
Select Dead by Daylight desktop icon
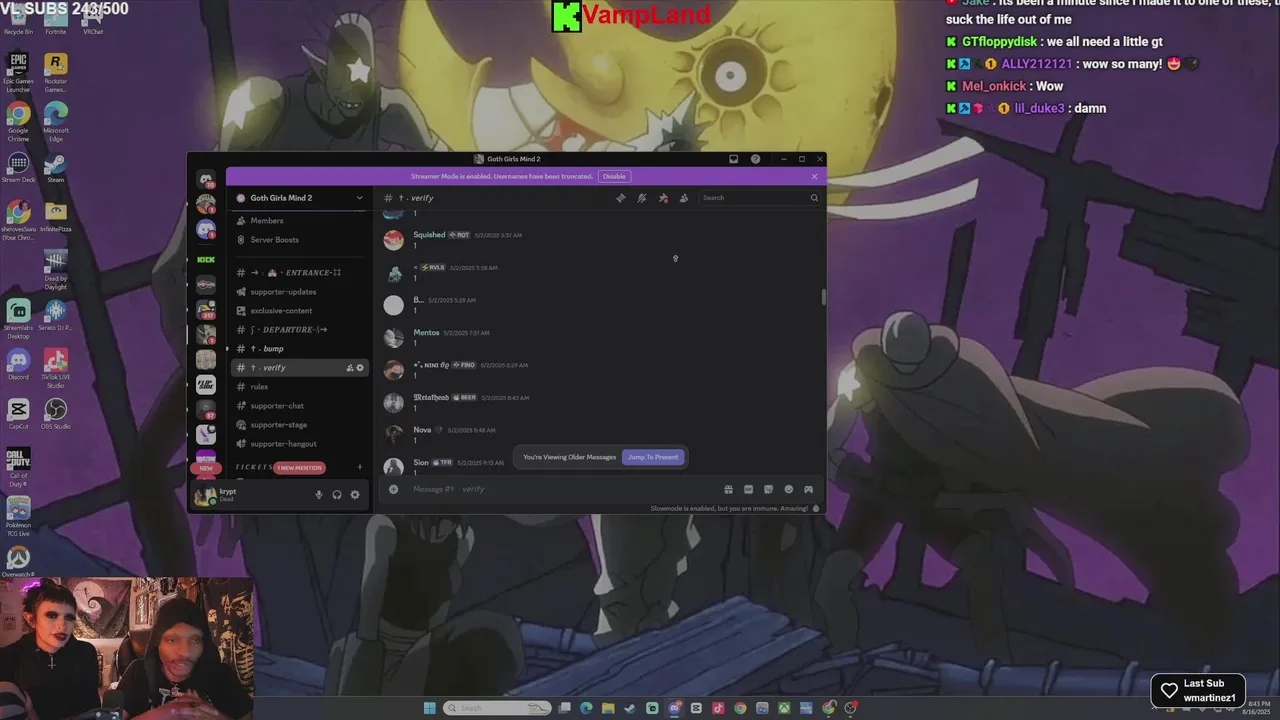pos(56,269)
